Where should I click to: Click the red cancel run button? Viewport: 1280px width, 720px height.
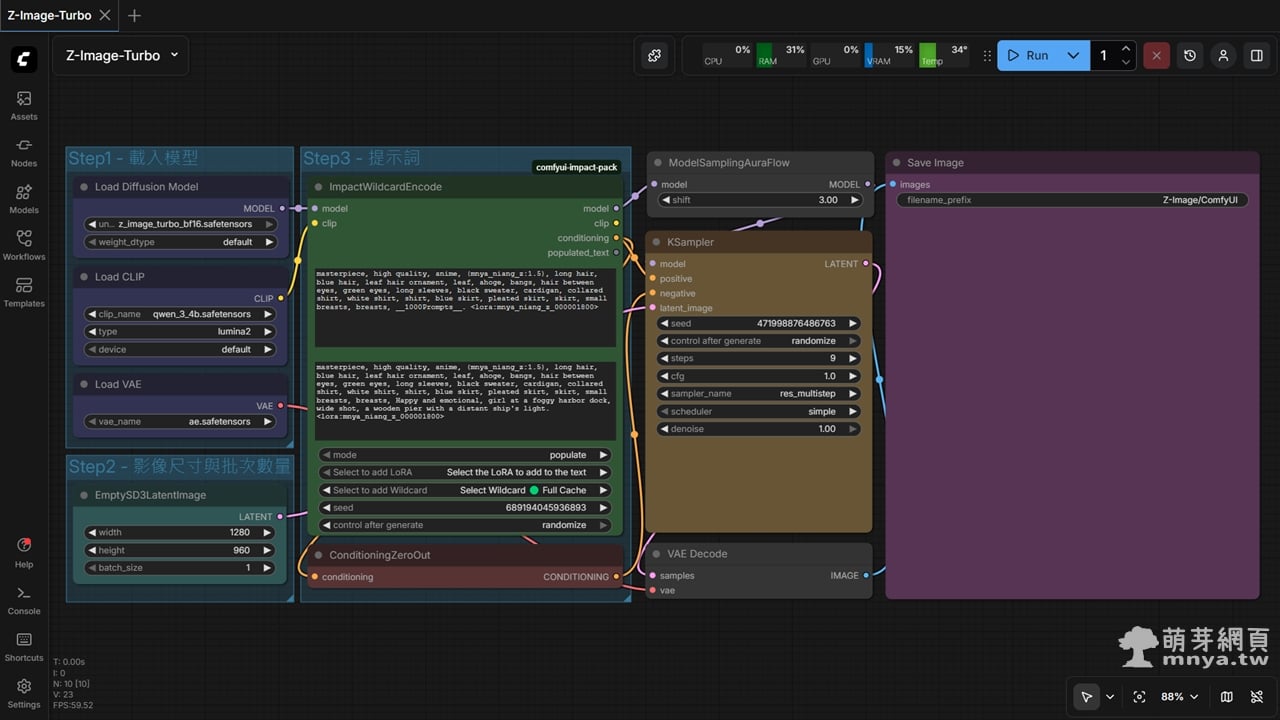tap(1156, 56)
